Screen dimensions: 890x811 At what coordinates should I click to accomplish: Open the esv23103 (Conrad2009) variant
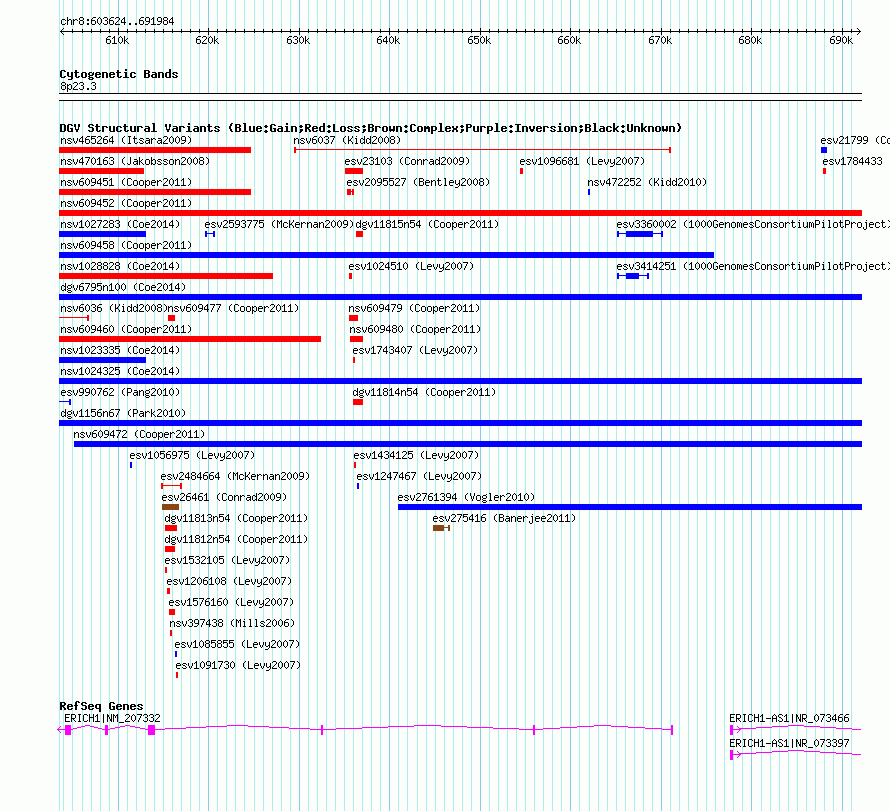pos(407,161)
